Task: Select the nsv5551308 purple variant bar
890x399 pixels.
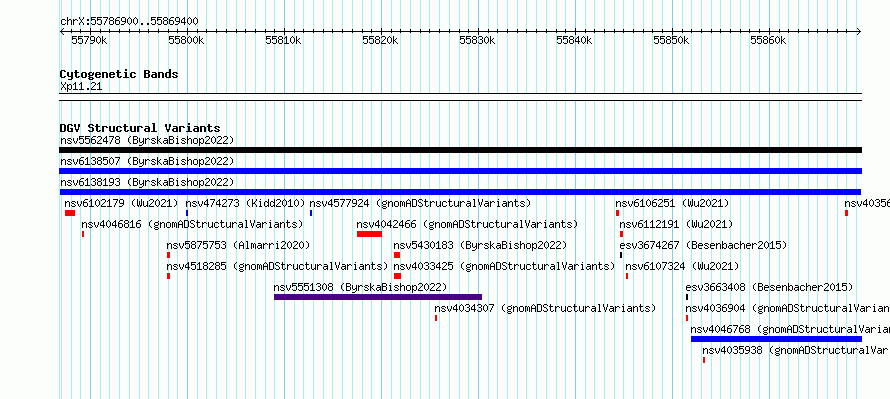Action: (378, 297)
